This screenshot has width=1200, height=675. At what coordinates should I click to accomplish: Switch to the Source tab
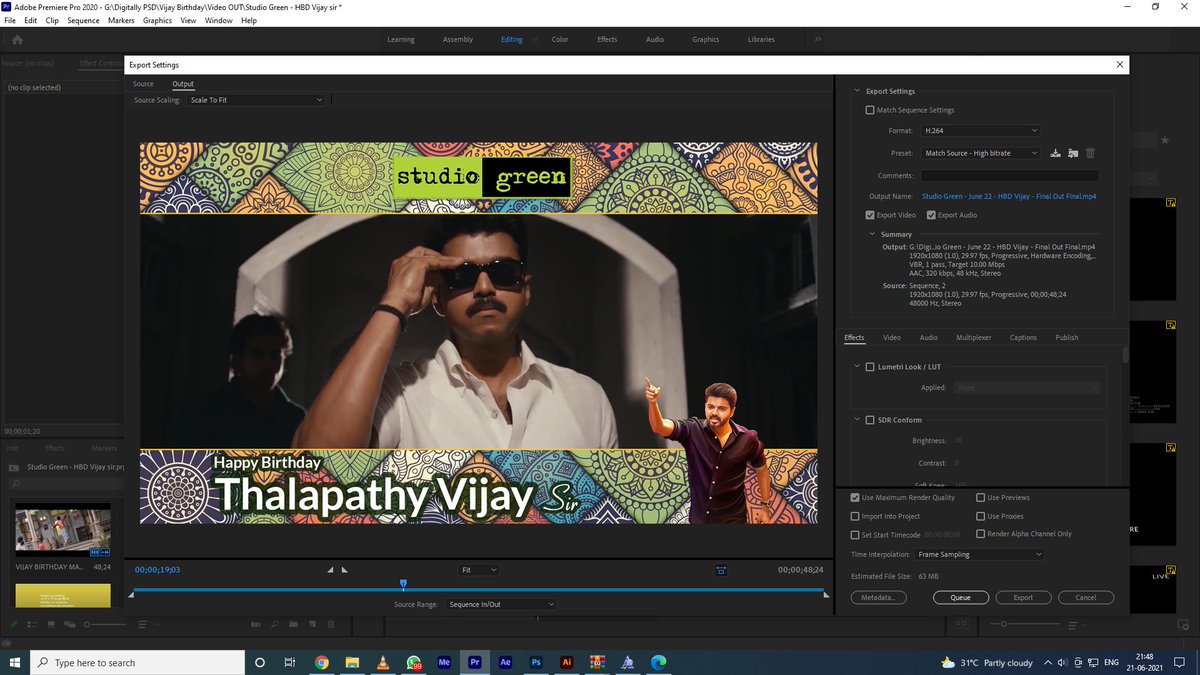click(x=143, y=84)
